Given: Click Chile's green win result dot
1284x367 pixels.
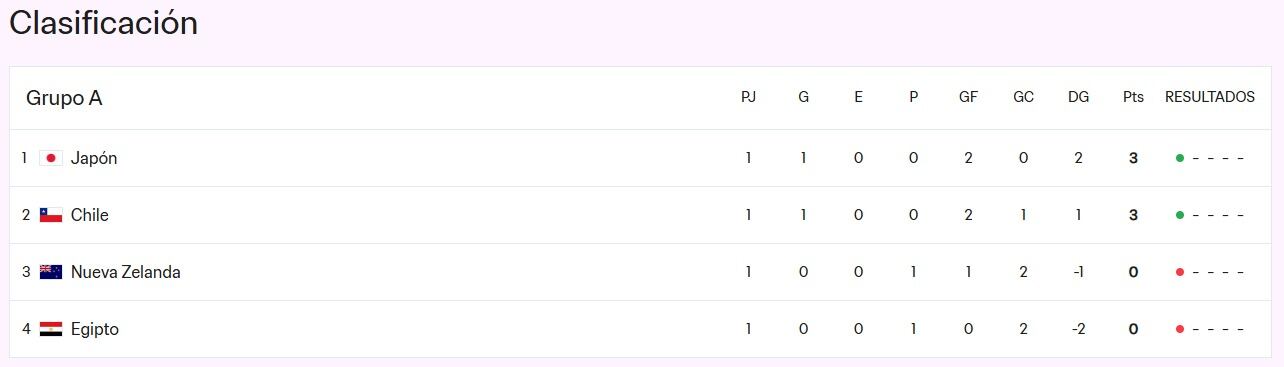Looking at the screenshot, I should coord(1180,215).
